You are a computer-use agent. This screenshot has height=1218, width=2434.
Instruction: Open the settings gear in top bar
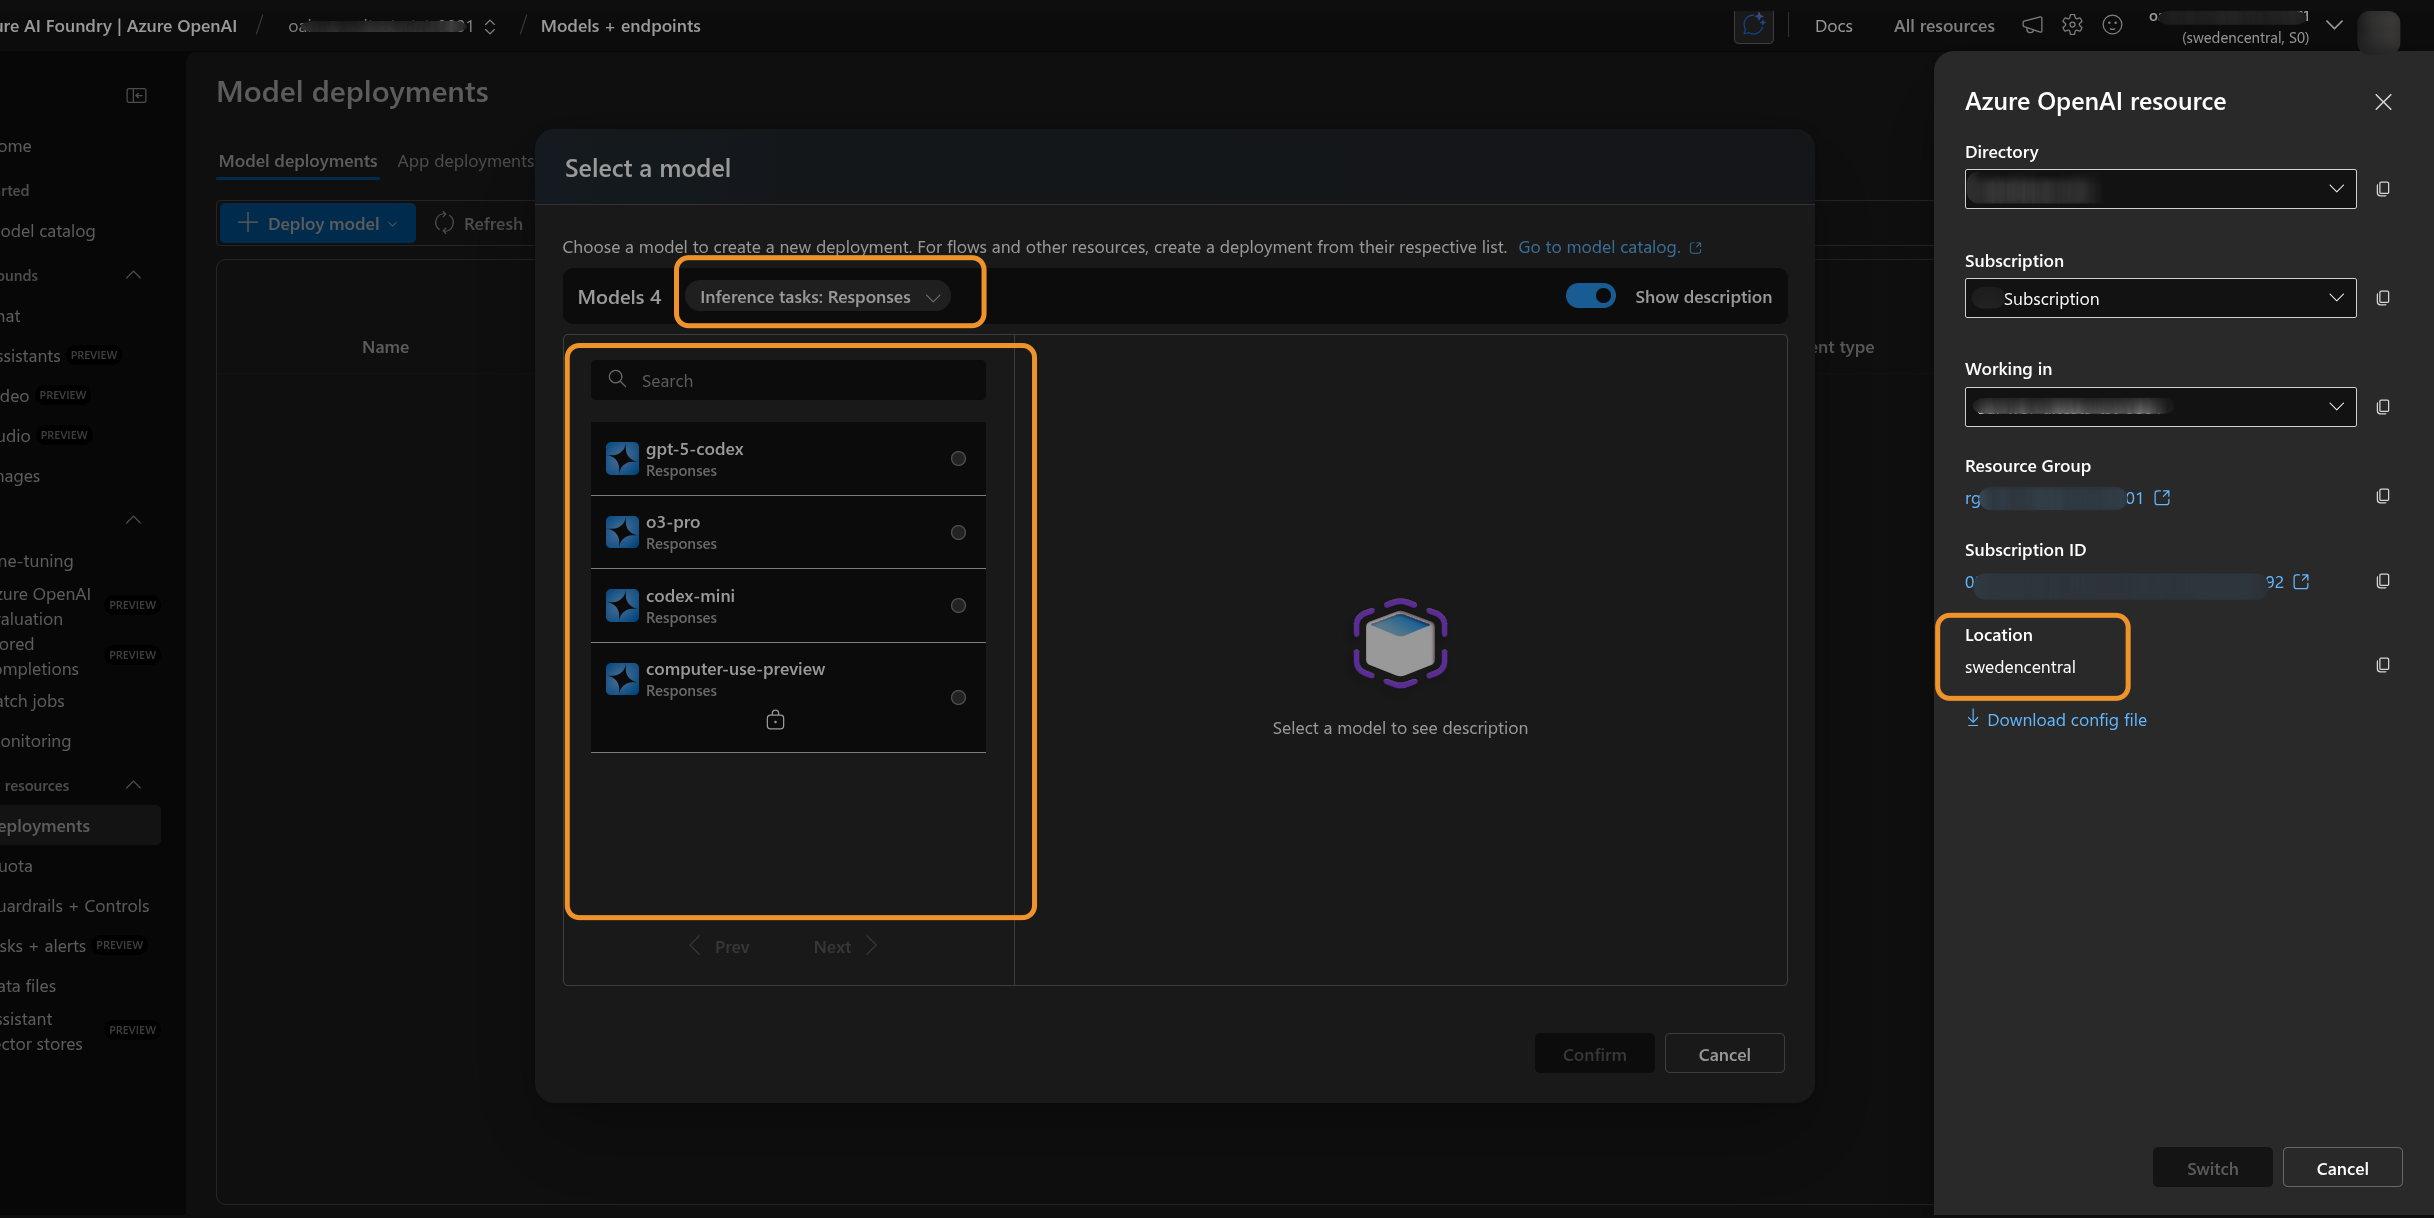click(x=2072, y=25)
